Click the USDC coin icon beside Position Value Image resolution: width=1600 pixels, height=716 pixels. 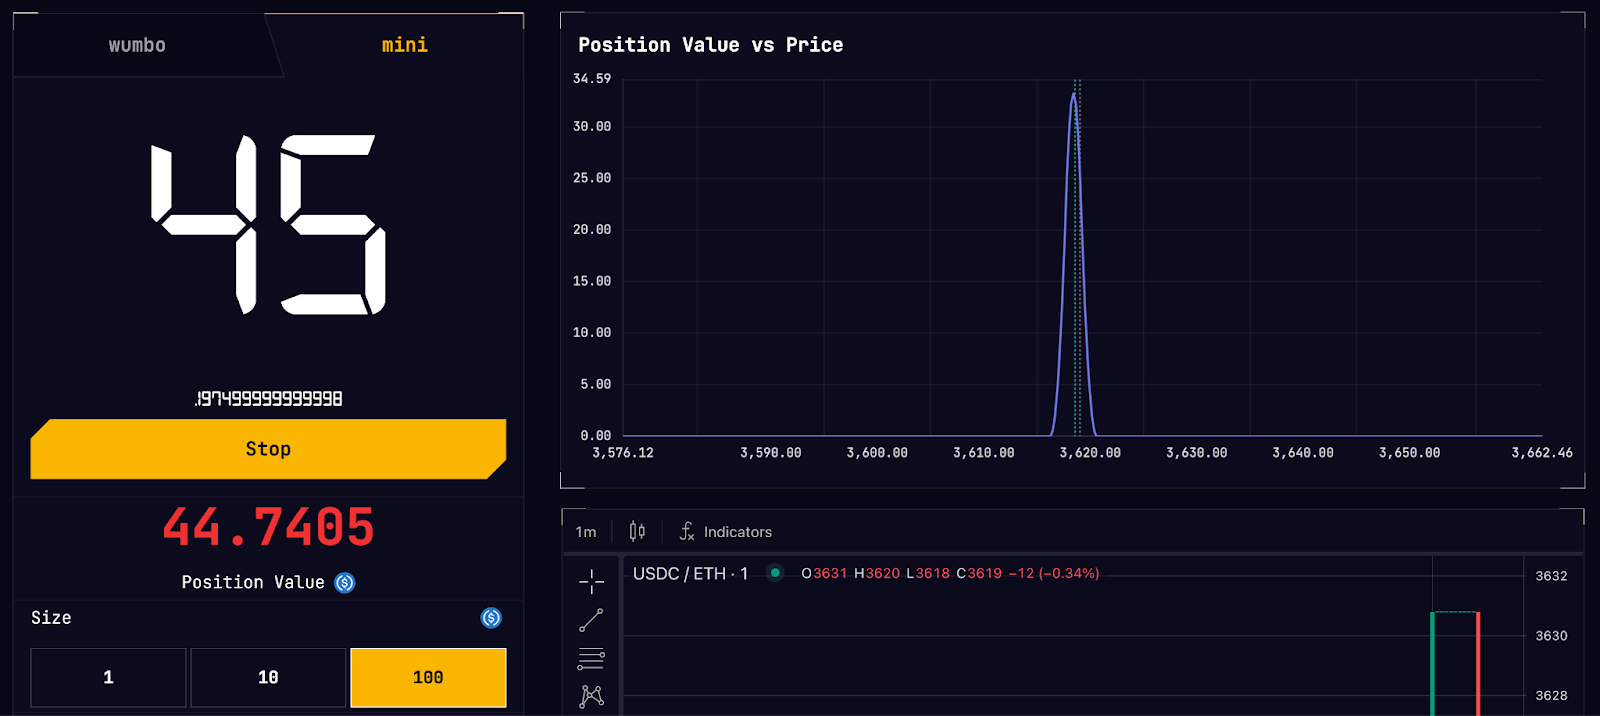[345, 582]
